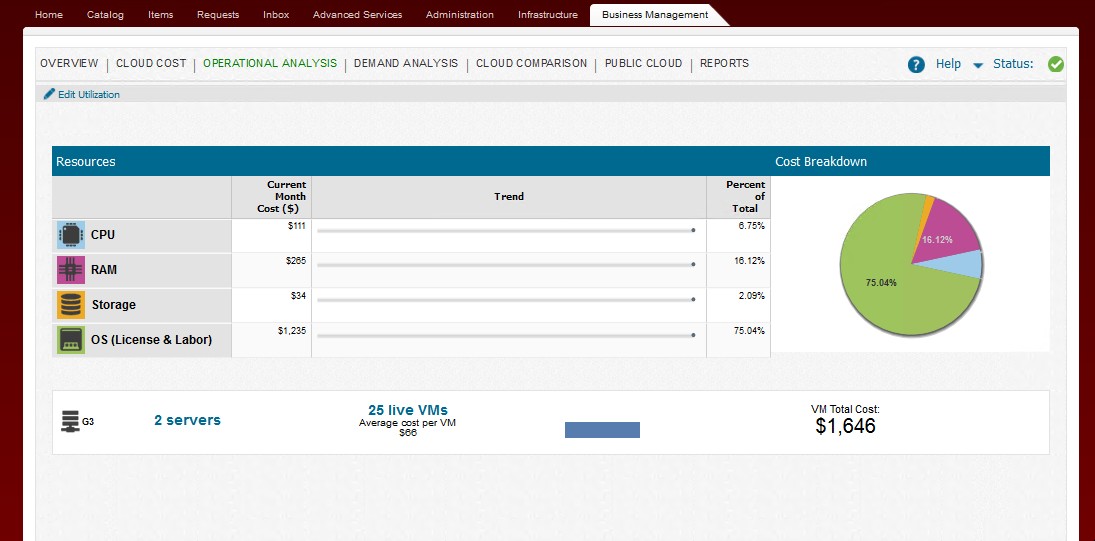
Task: Click the Storage database icon
Action: pos(71,305)
